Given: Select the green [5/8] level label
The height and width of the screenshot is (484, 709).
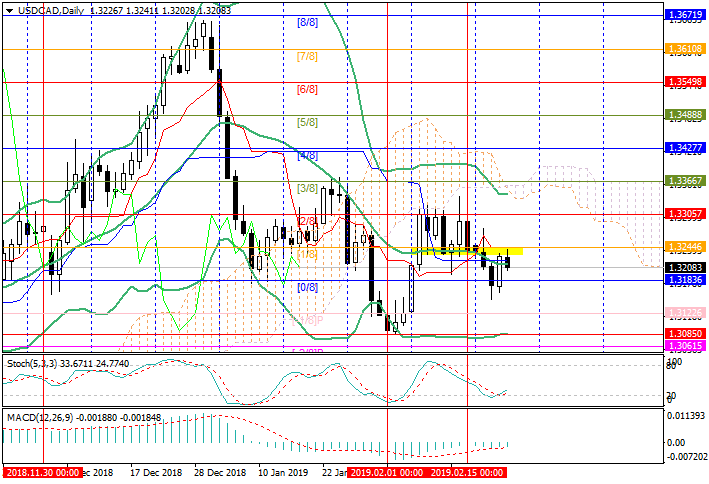Looking at the screenshot, I should click(307, 122).
